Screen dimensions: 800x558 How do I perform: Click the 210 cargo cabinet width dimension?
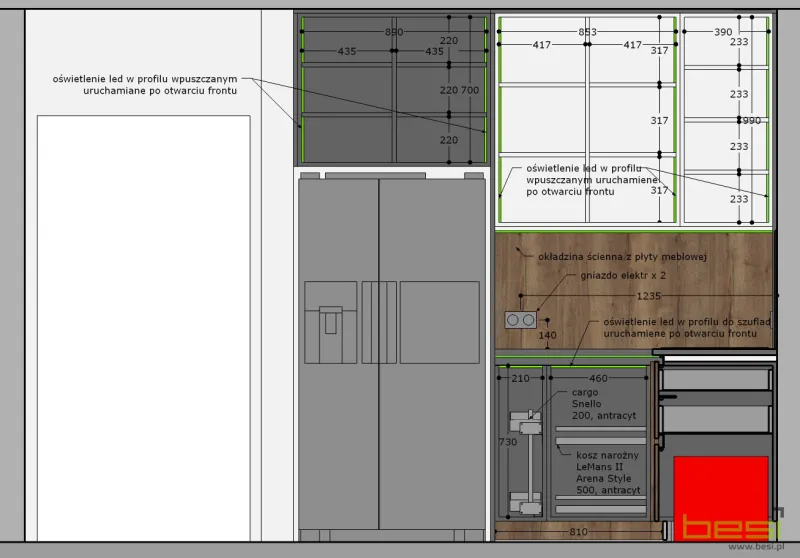pos(520,378)
